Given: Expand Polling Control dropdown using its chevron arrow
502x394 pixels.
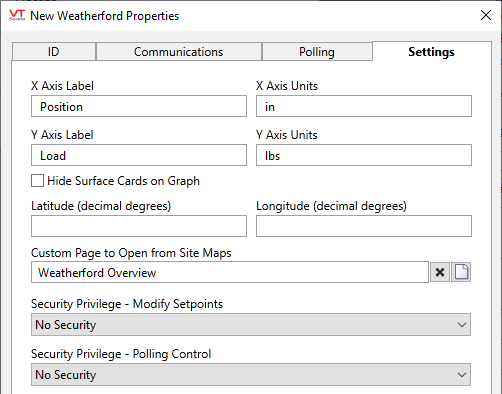Looking at the screenshot, I should tap(462, 375).
